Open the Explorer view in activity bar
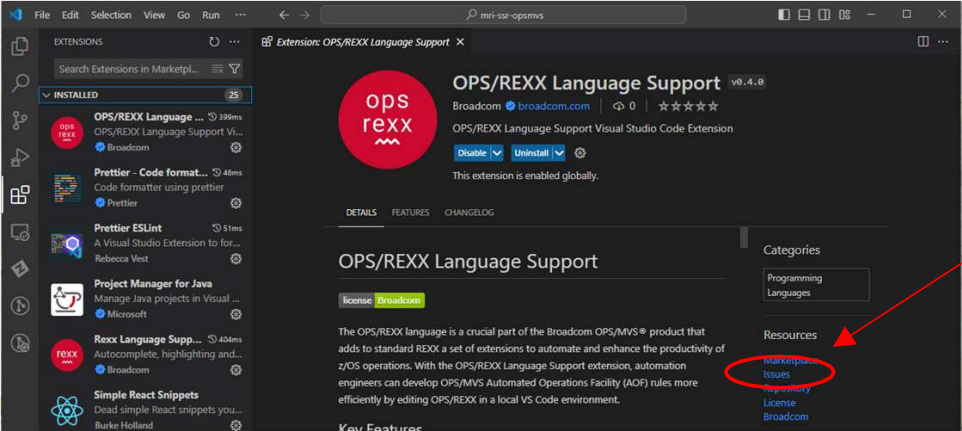 pos(20,46)
